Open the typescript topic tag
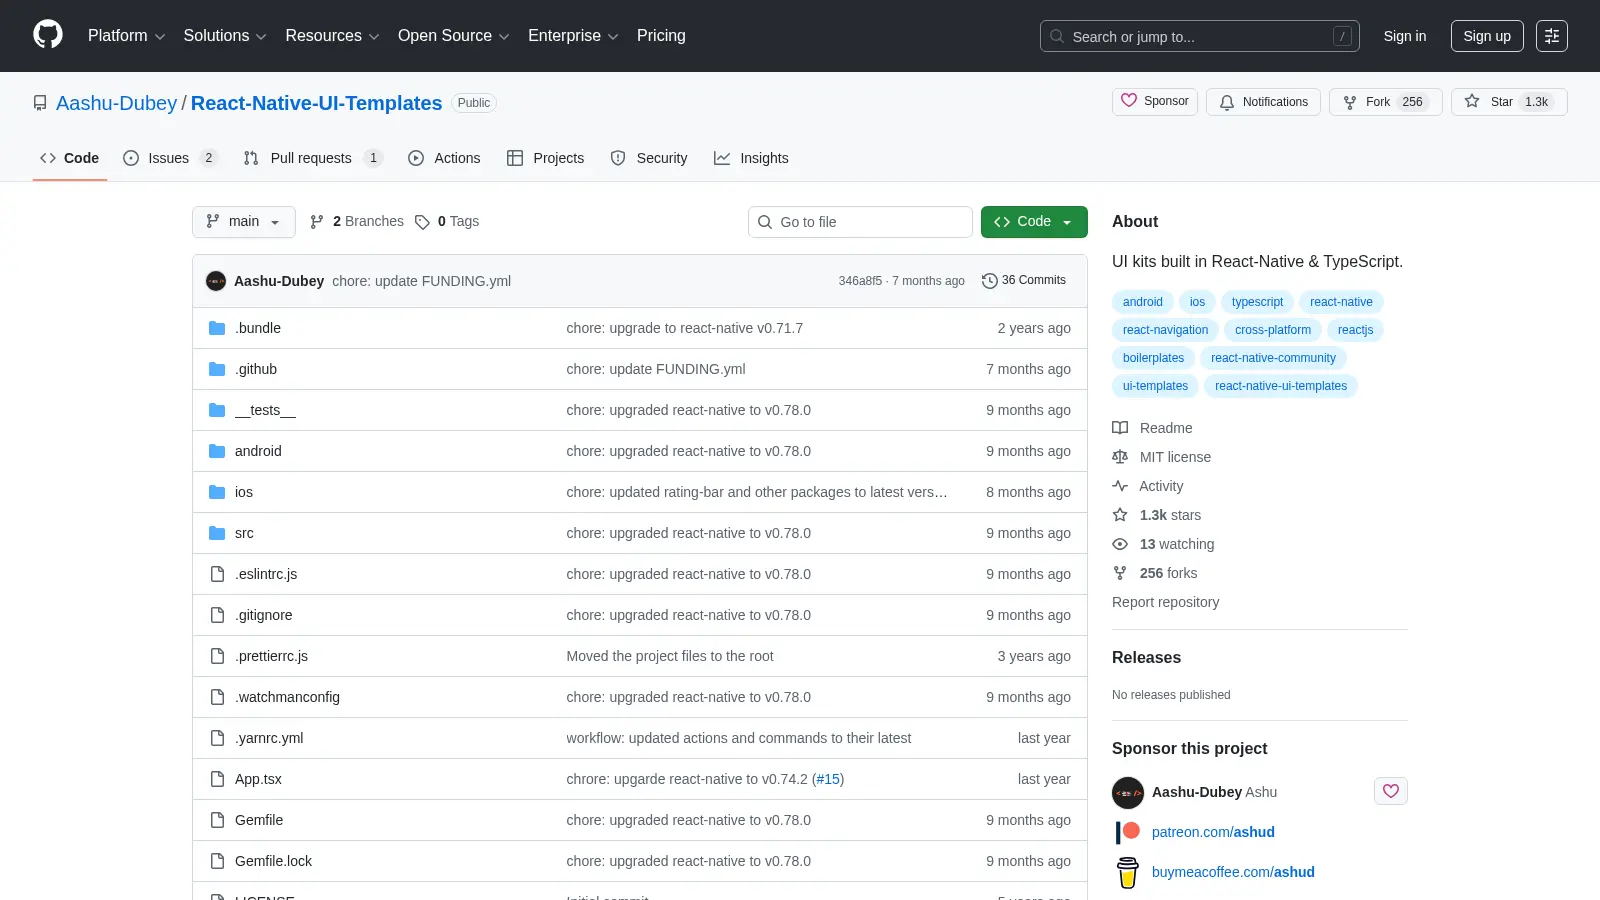Viewport: 1600px width, 900px height. click(1257, 302)
